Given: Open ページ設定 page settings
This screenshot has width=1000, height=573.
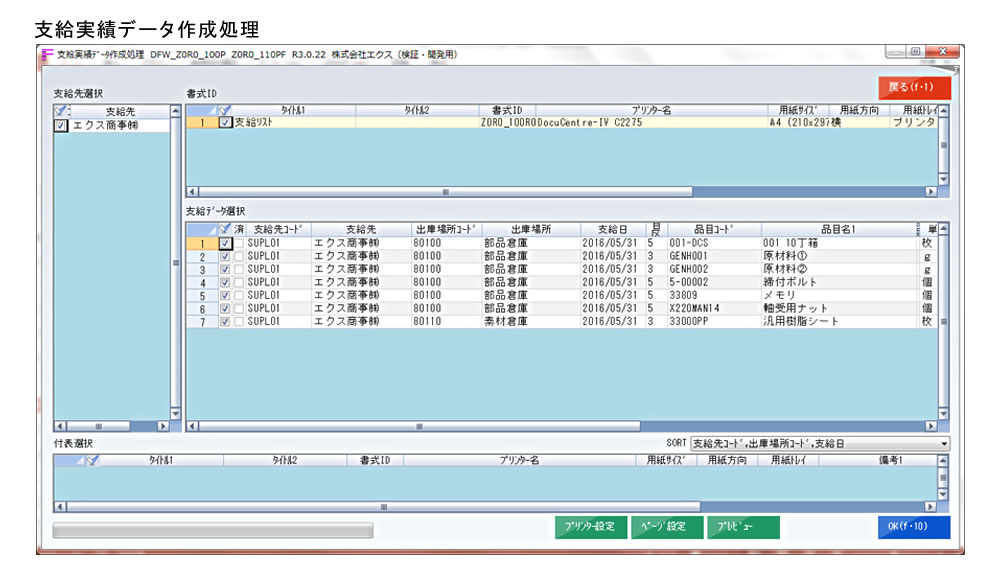Looking at the screenshot, I should [667, 527].
